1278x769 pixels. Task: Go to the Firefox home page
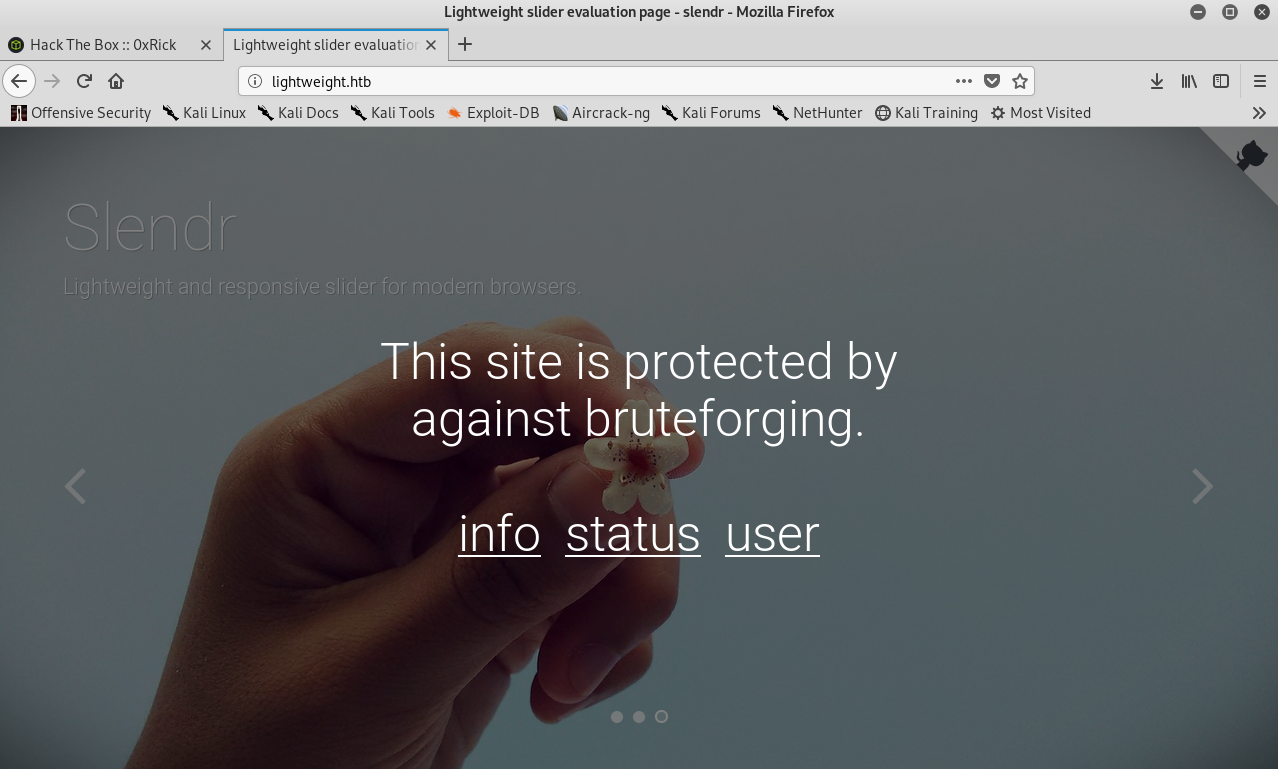coord(116,81)
